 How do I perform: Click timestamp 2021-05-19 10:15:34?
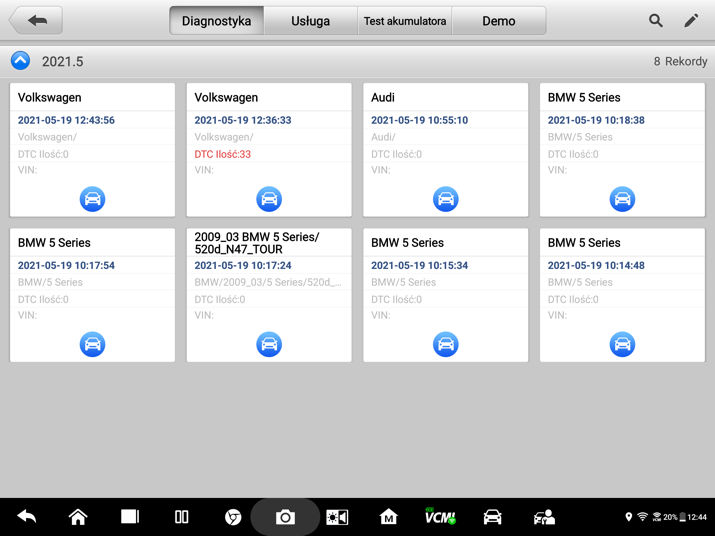click(x=420, y=265)
